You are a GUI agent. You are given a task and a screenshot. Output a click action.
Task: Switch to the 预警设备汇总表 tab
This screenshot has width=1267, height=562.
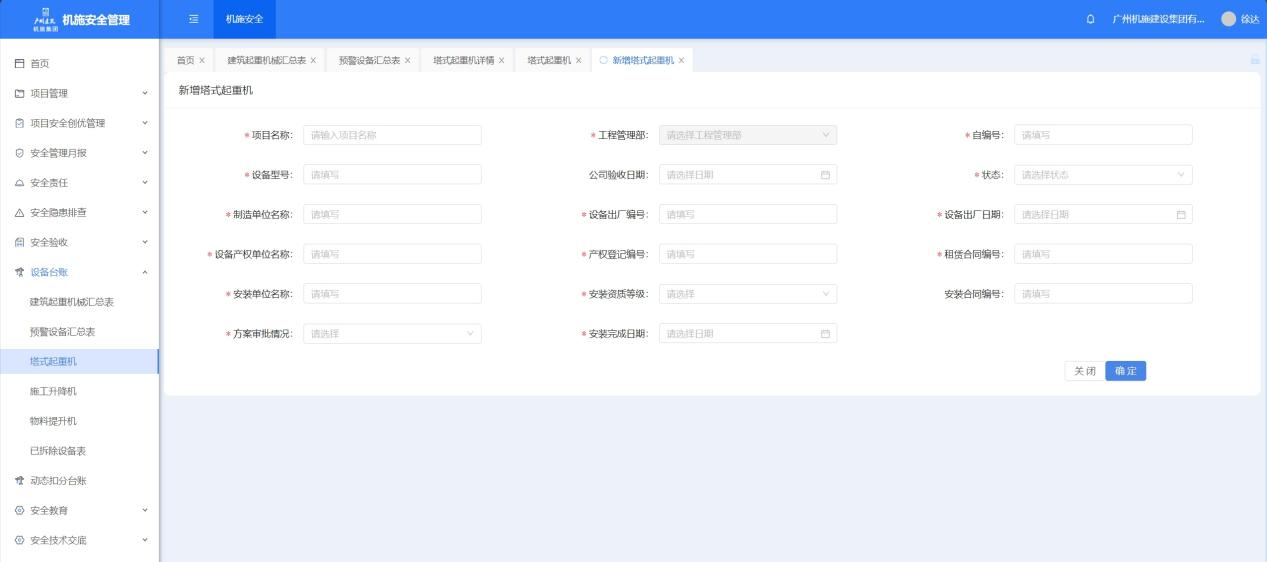pos(369,60)
